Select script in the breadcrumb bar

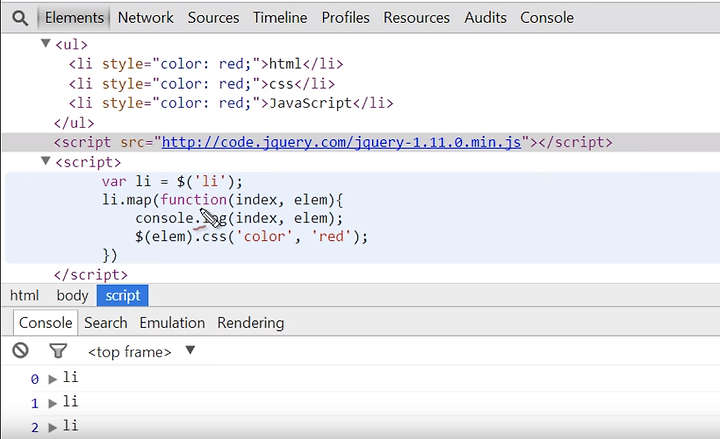123,295
